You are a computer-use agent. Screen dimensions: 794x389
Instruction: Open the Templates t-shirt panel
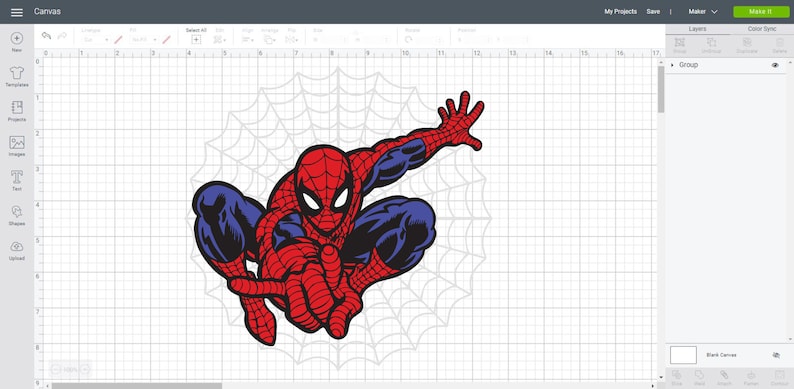tap(17, 77)
